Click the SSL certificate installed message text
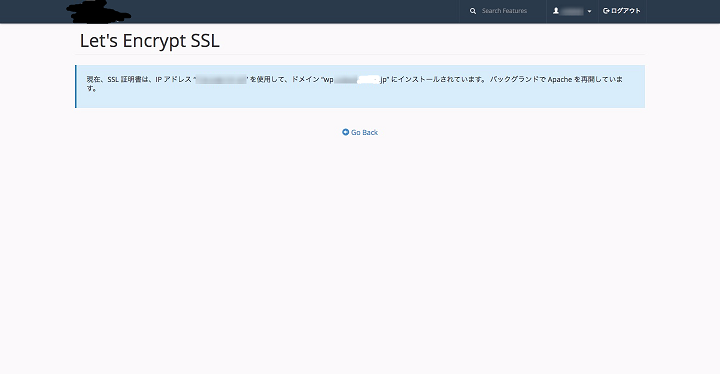The width and height of the screenshot is (720, 374). (354, 84)
